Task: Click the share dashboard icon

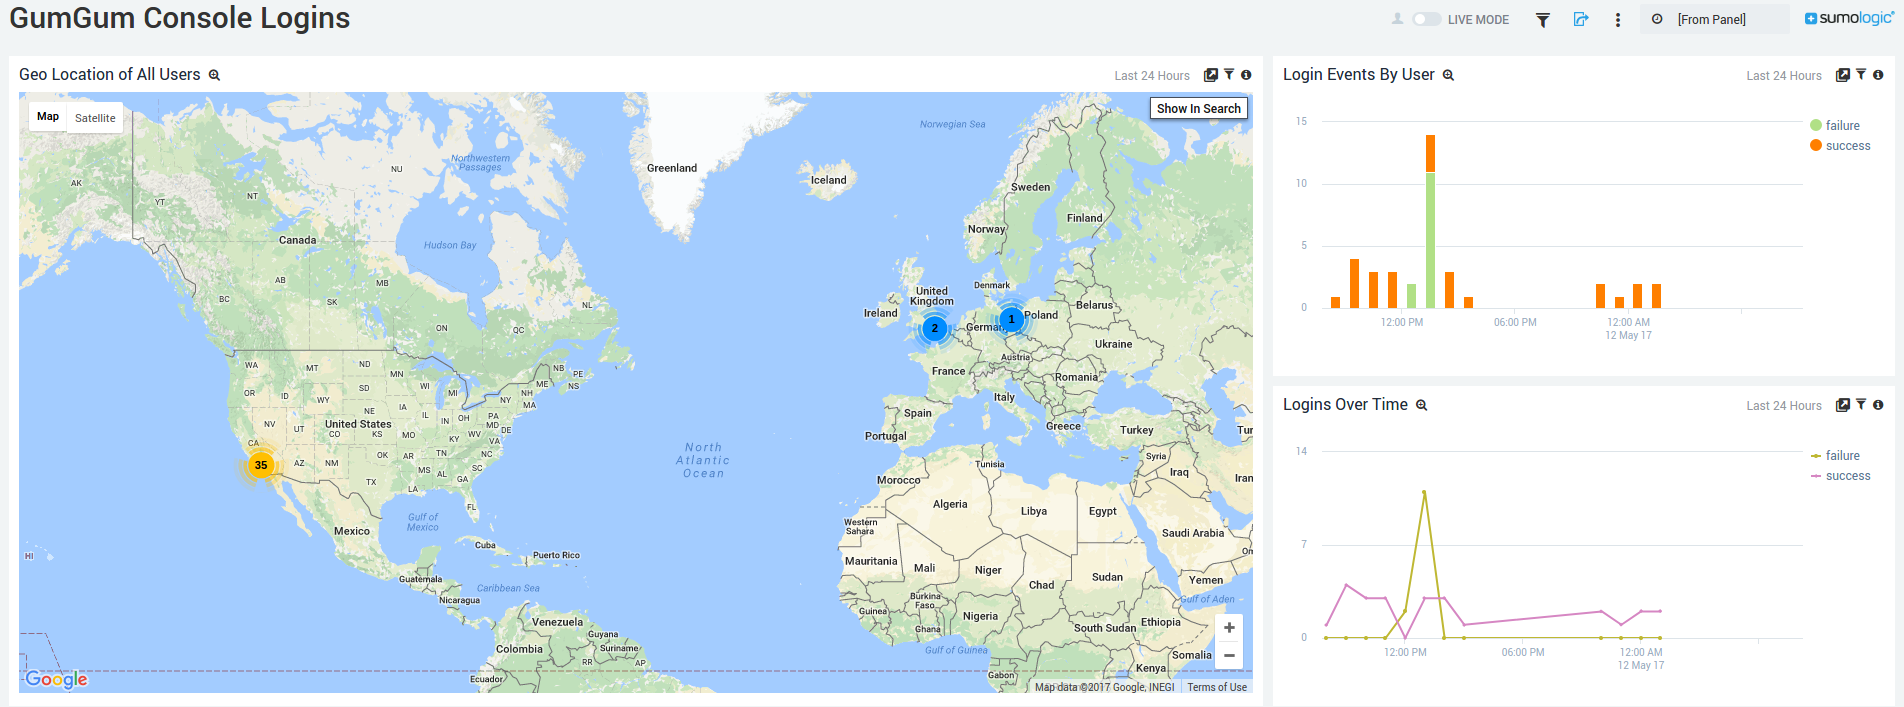Action: (x=1581, y=19)
